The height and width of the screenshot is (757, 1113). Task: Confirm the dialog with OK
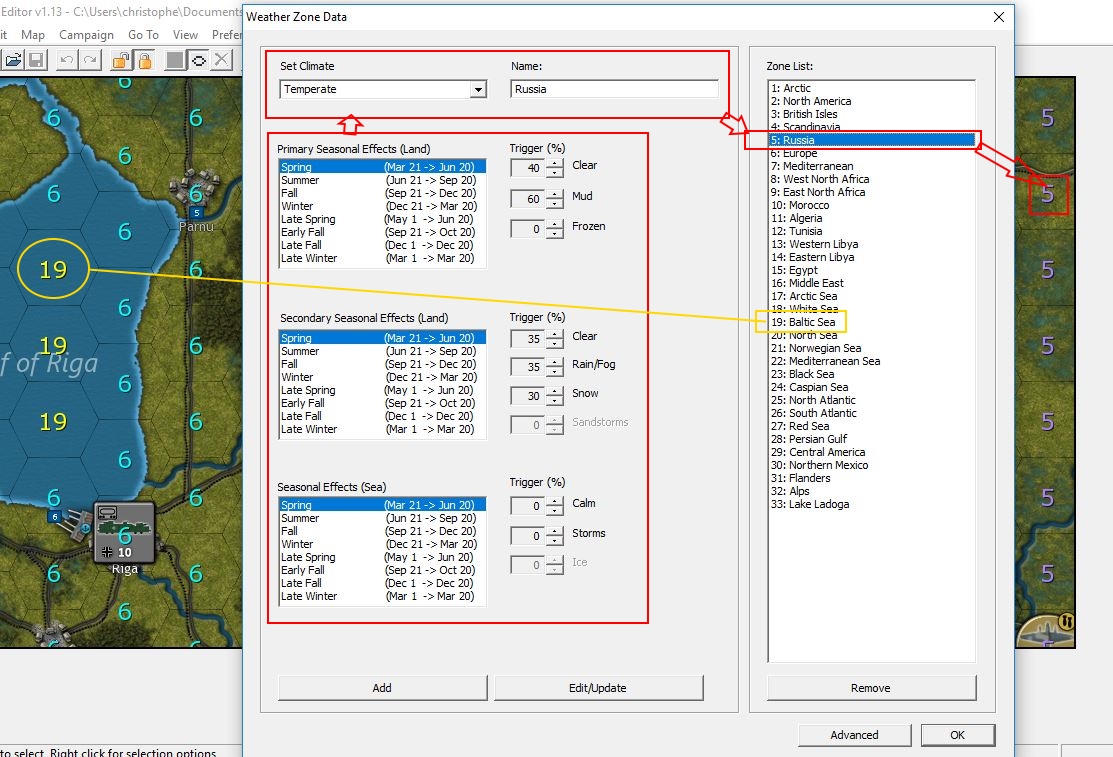click(x=958, y=735)
